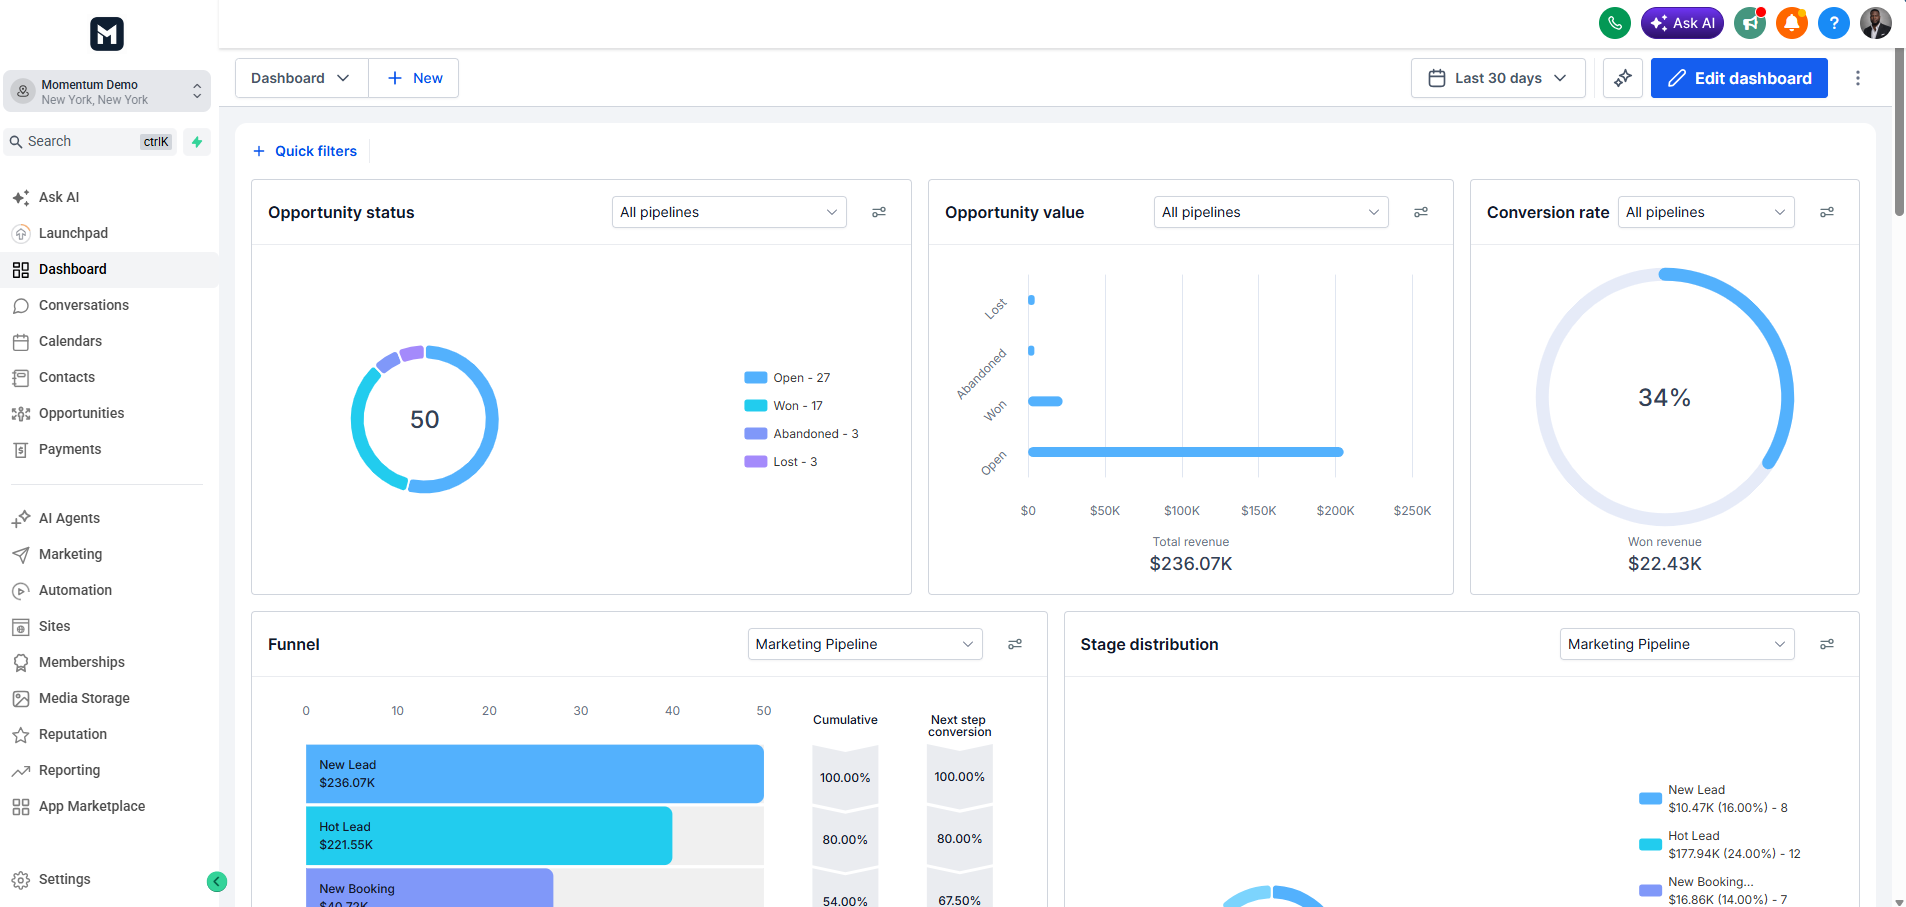Click the pin dashboard icon
The width and height of the screenshot is (1906, 907).
[x=1623, y=78]
